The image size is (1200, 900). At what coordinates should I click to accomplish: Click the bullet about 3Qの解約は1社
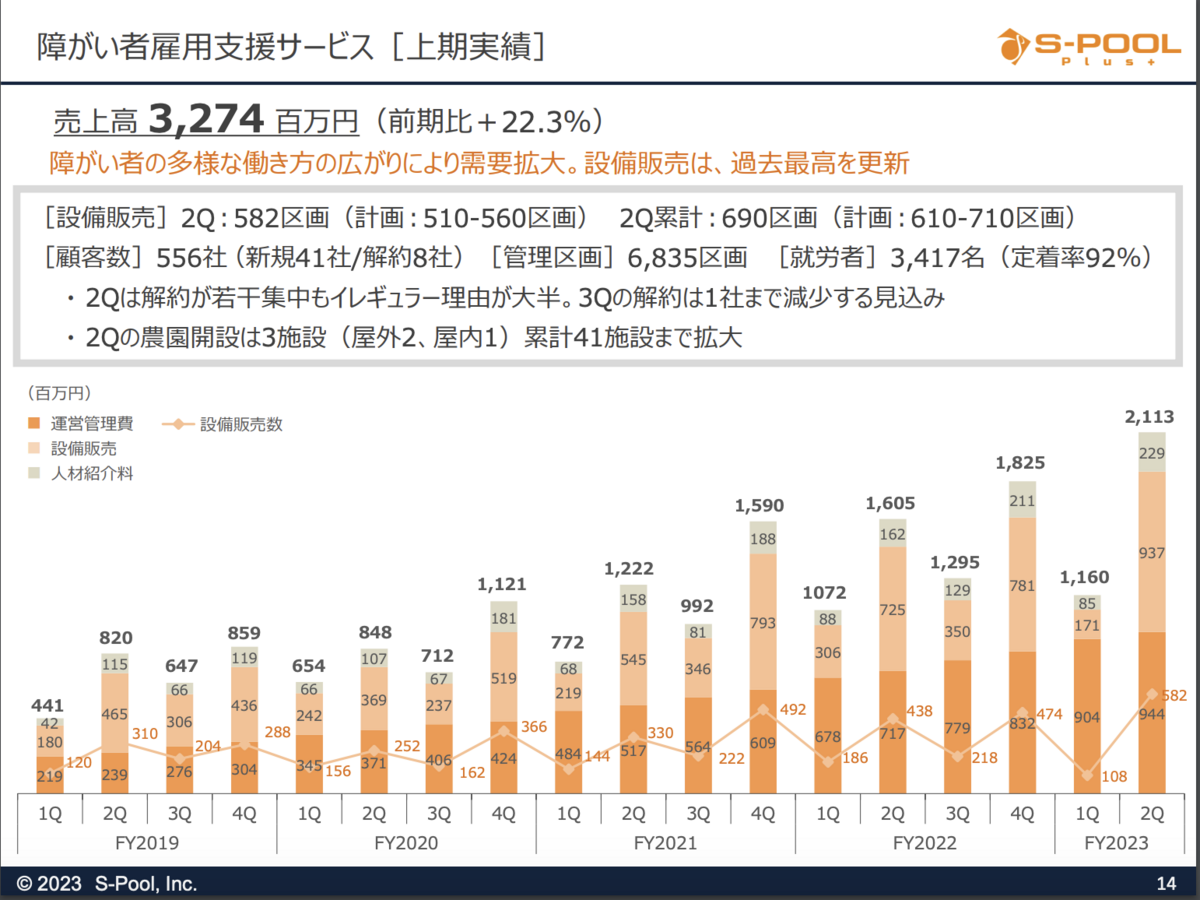click(507, 297)
